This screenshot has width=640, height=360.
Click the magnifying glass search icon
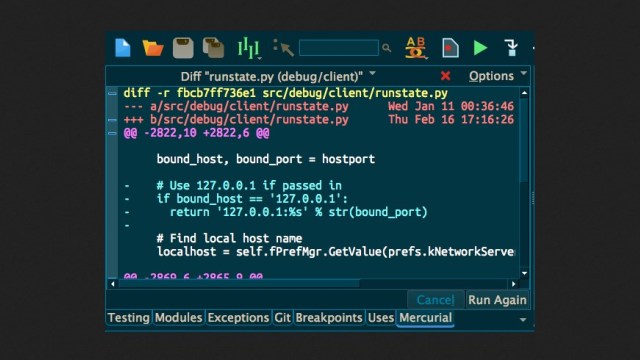pos(387,48)
